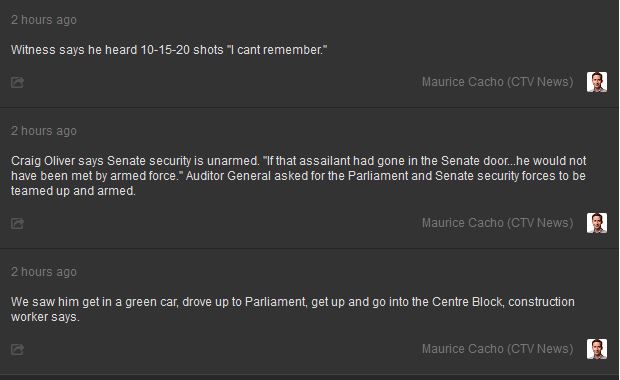Click author name Maurice Cacho on green car post
This screenshot has width=620, height=380.
497,349
